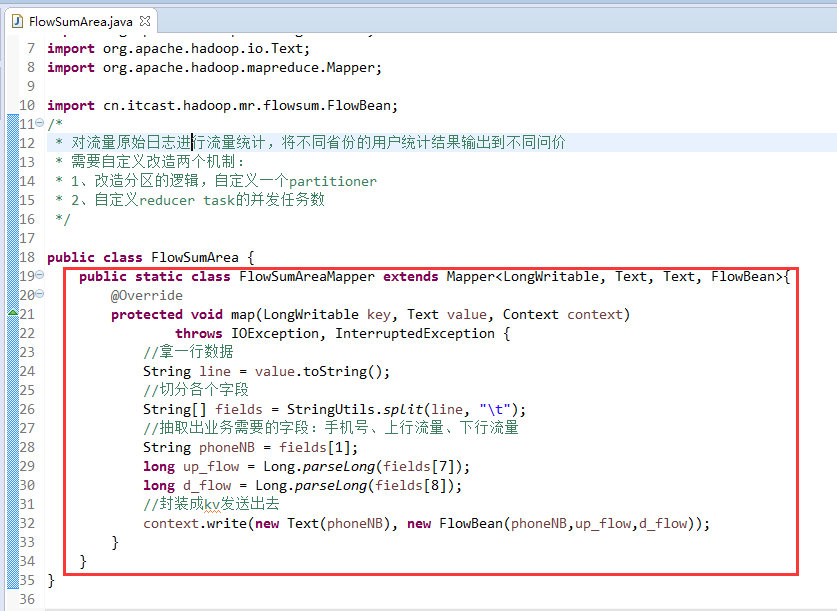Click the 'value.toString()' statement
This screenshot has height=611, width=837.
[x=266, y=371]
